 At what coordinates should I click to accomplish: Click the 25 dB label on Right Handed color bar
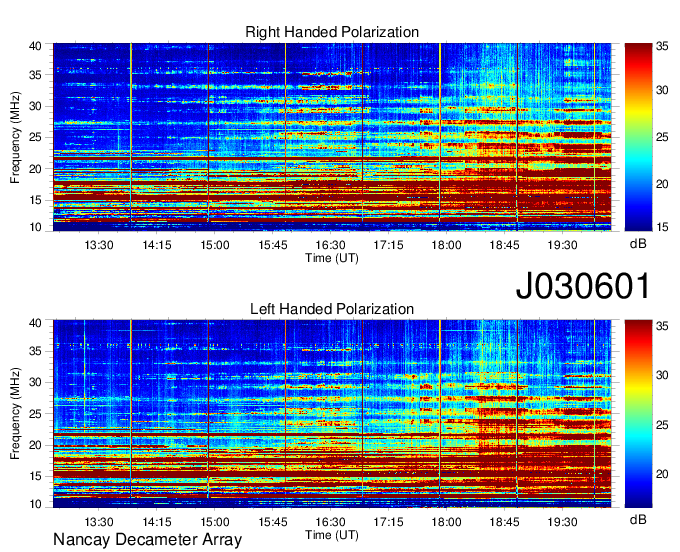pos(662,137)
